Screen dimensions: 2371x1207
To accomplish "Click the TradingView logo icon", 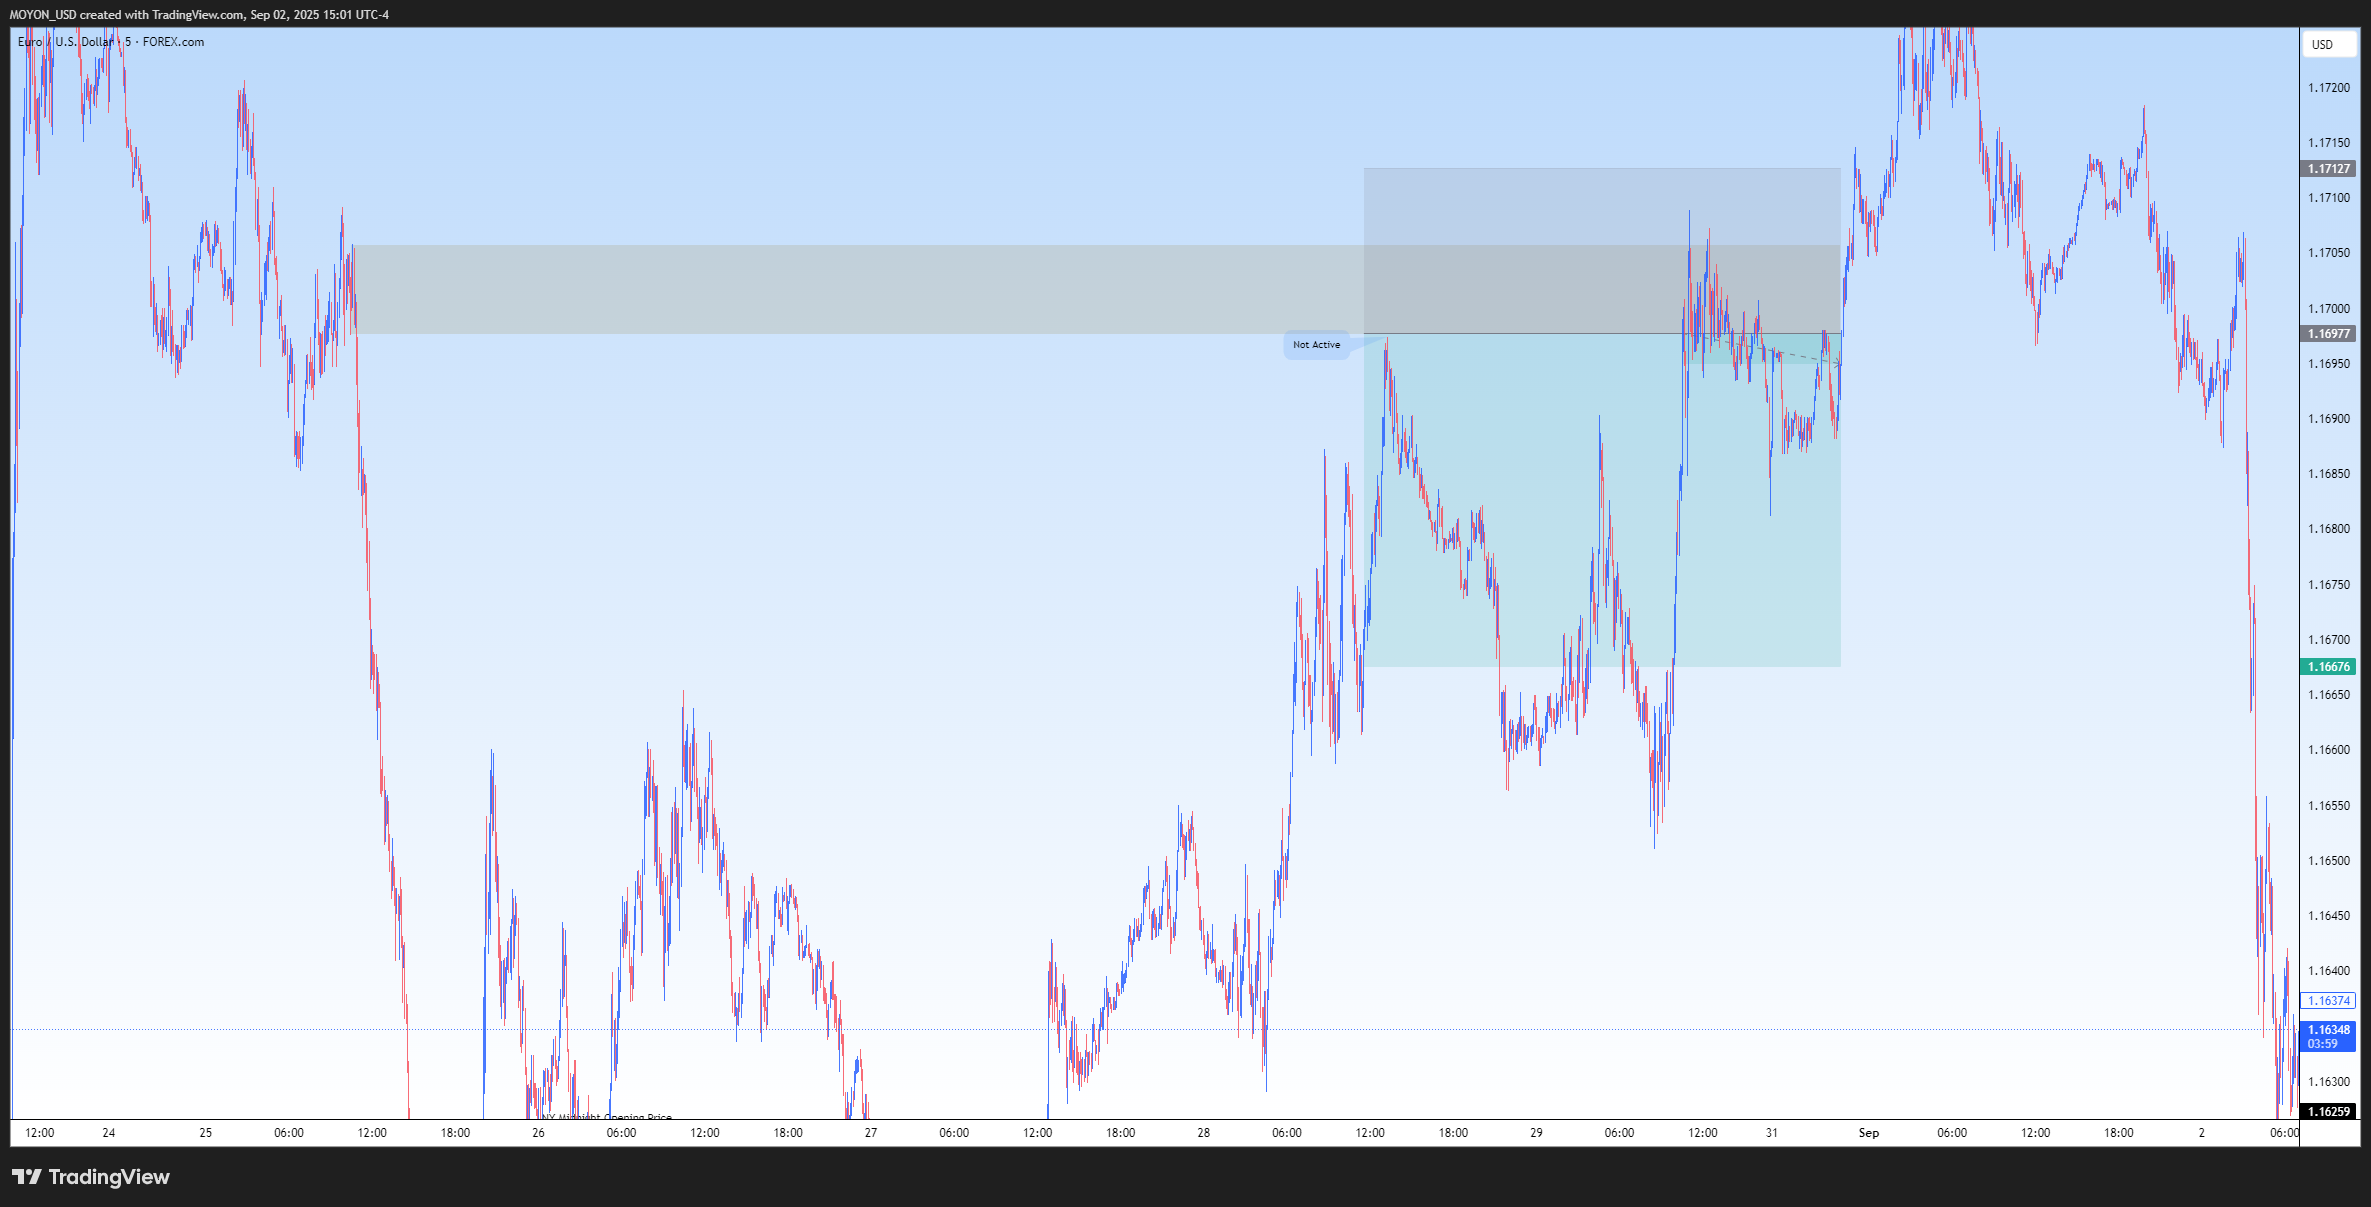I will click(27, 1177).
